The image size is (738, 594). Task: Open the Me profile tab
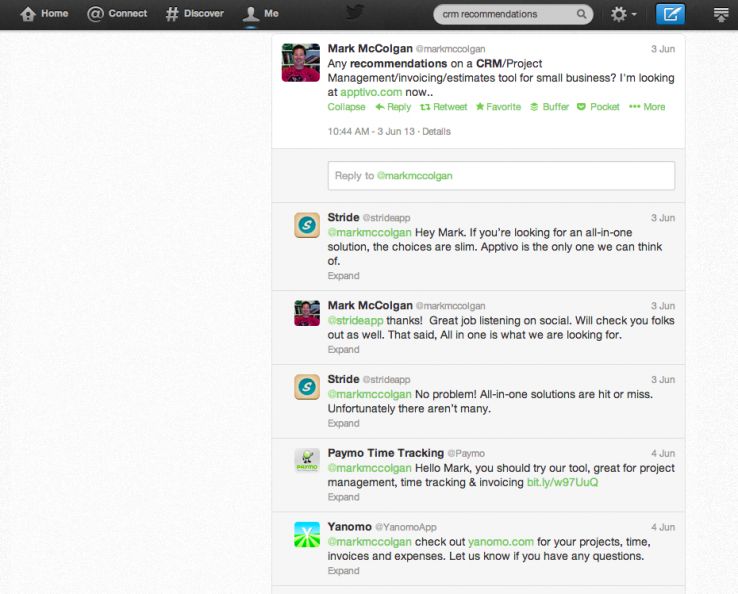click(261, 14)
